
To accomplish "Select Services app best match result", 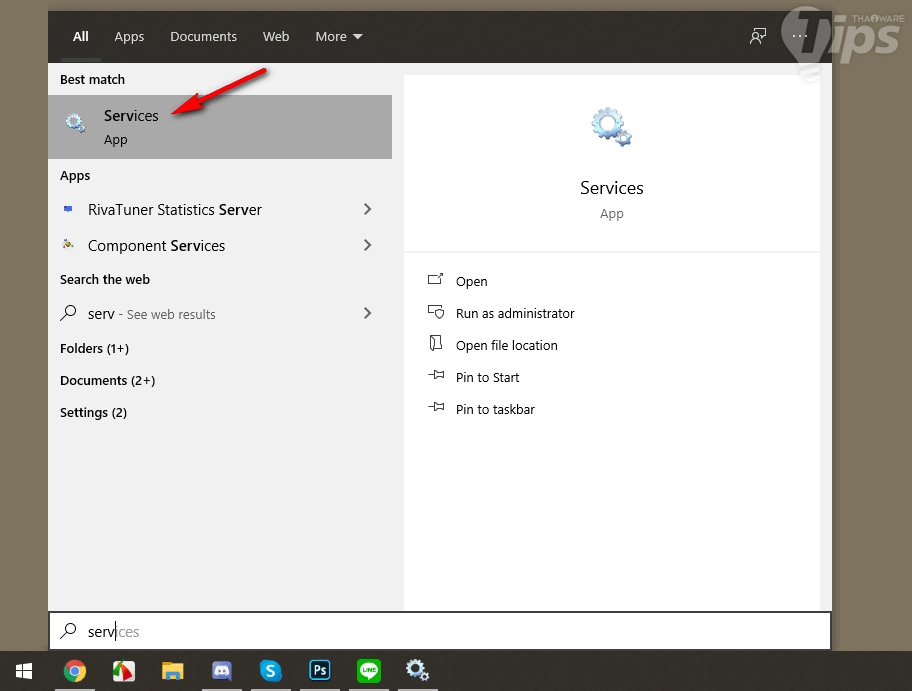I will (220, 127).
